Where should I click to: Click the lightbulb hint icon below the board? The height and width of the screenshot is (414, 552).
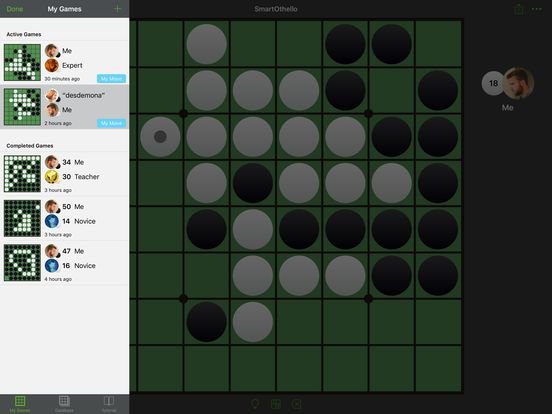click(x=255, y=404)
